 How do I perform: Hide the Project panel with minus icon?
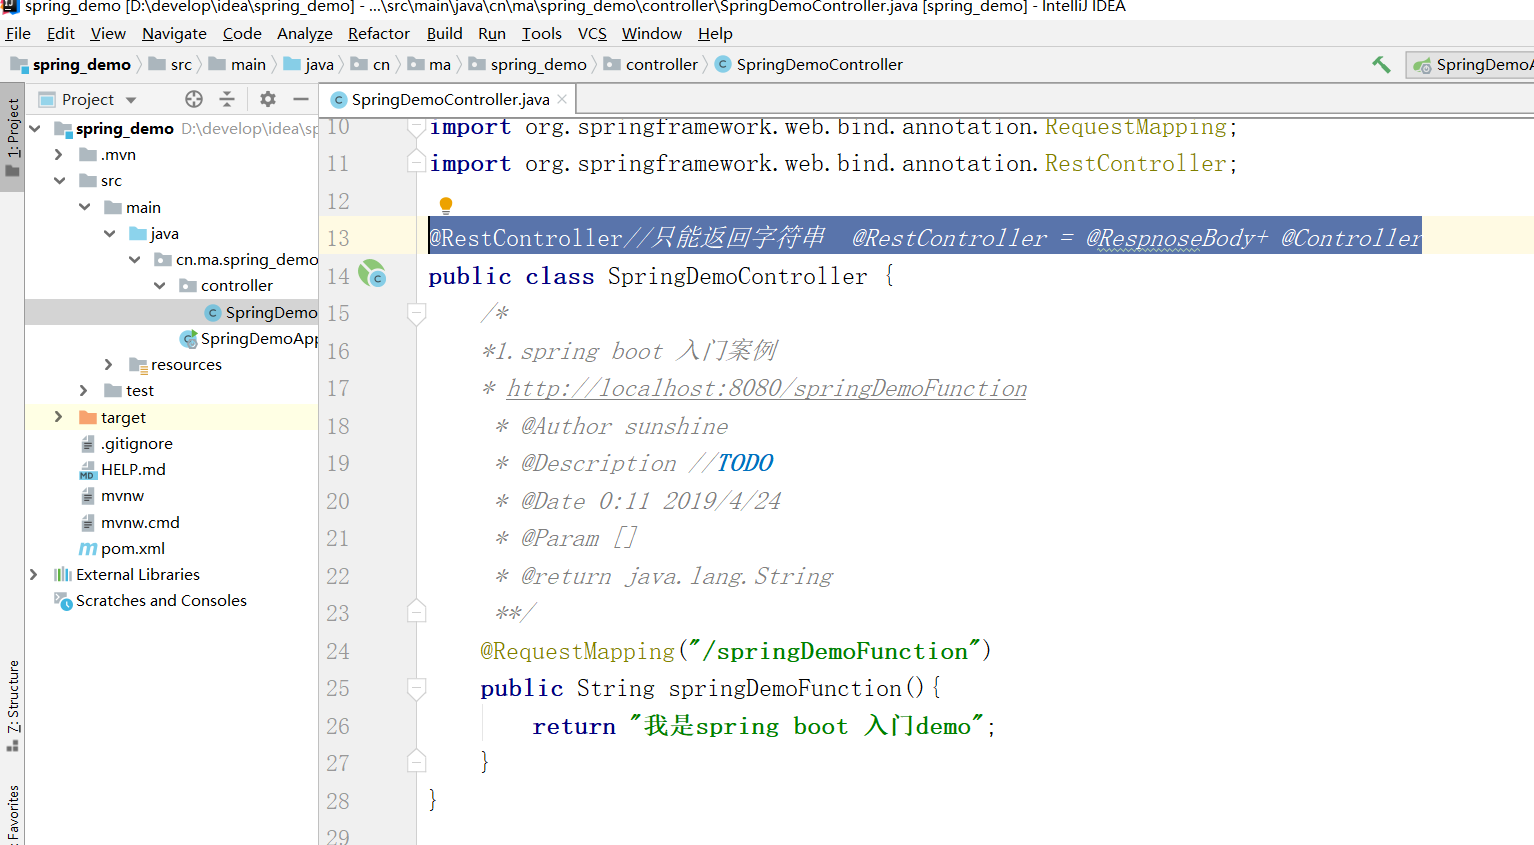point(300,99)
